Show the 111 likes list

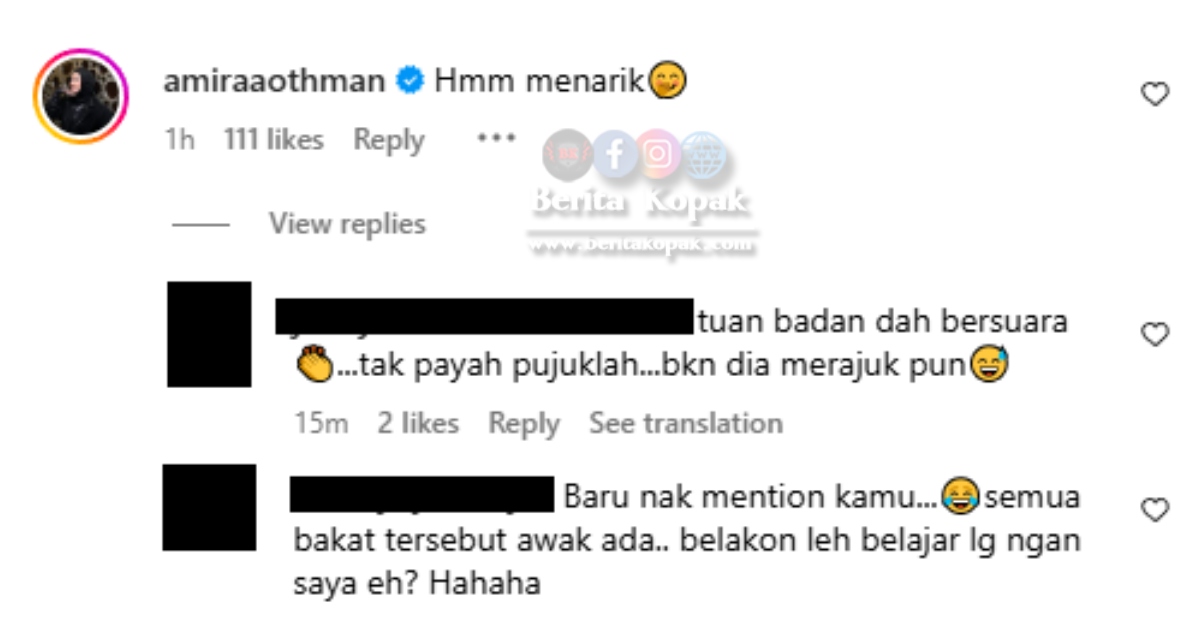click(274, 141)
